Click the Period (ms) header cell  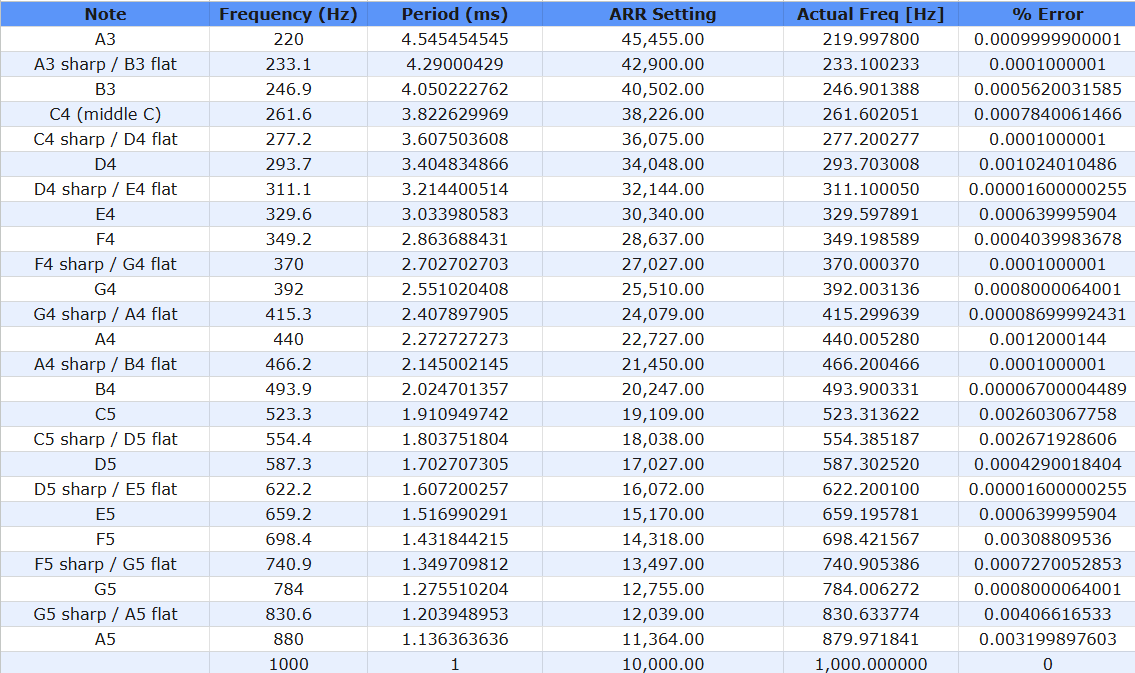click(x=454, y=14)
